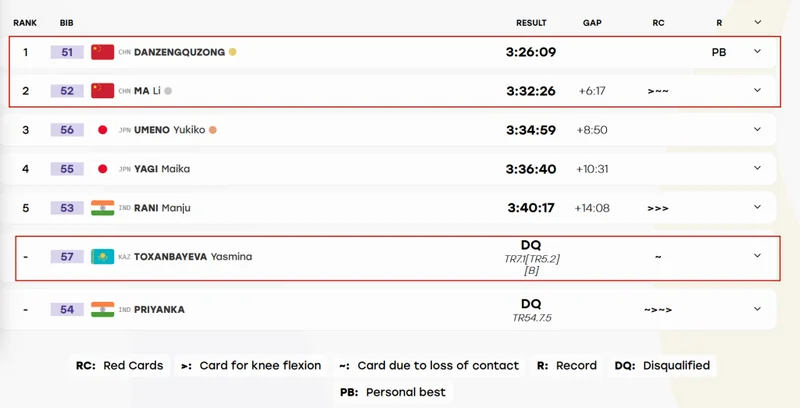Expand details for DANZENGQUZONG row
This screenshot has width=800, height=408.
pyautogui.click(x=758, y=52)
